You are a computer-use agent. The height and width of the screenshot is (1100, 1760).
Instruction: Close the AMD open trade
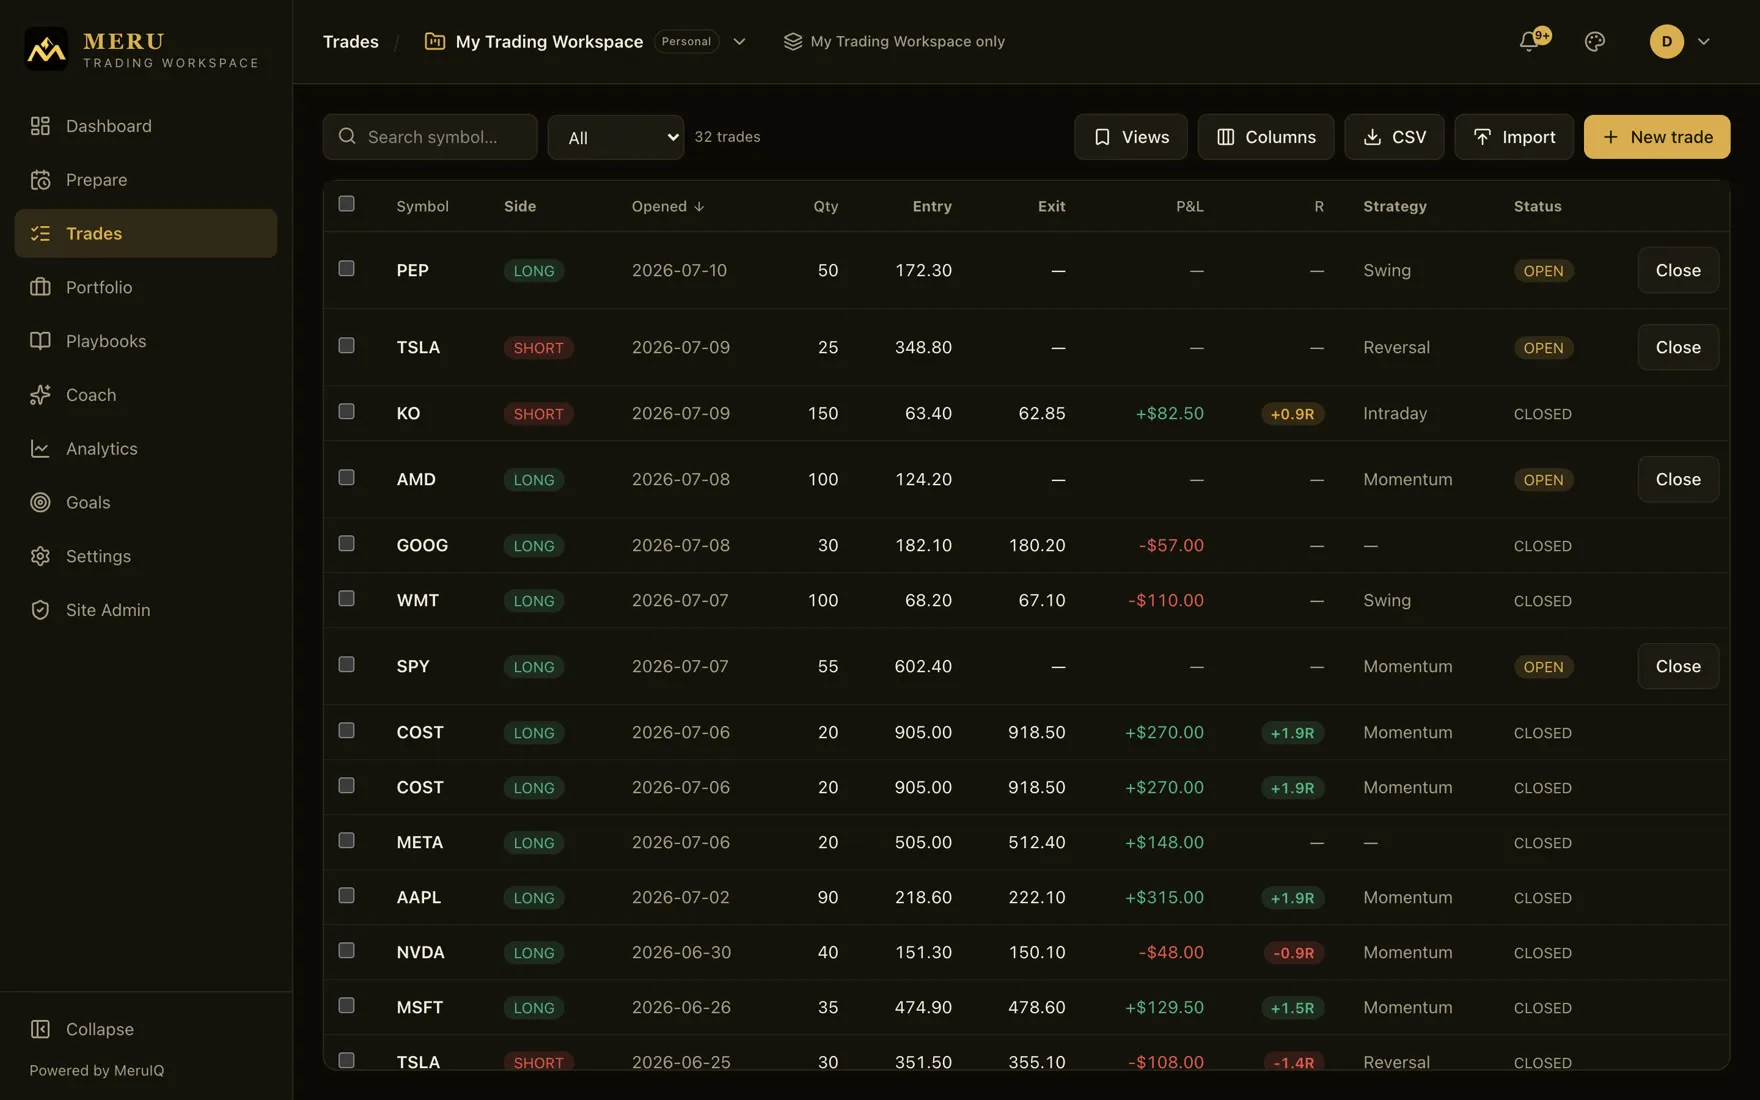(1678, 479)
